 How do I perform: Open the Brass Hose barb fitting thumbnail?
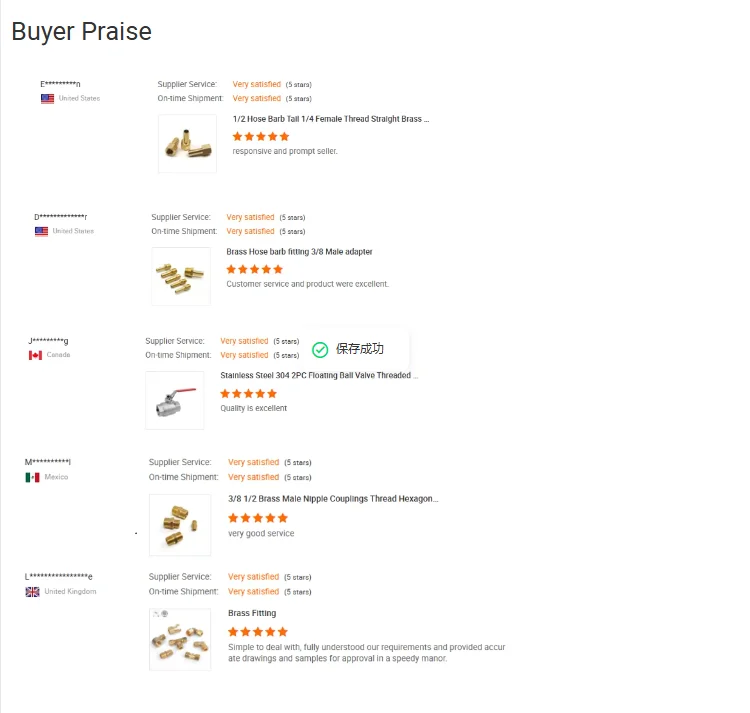pos(181,276)
